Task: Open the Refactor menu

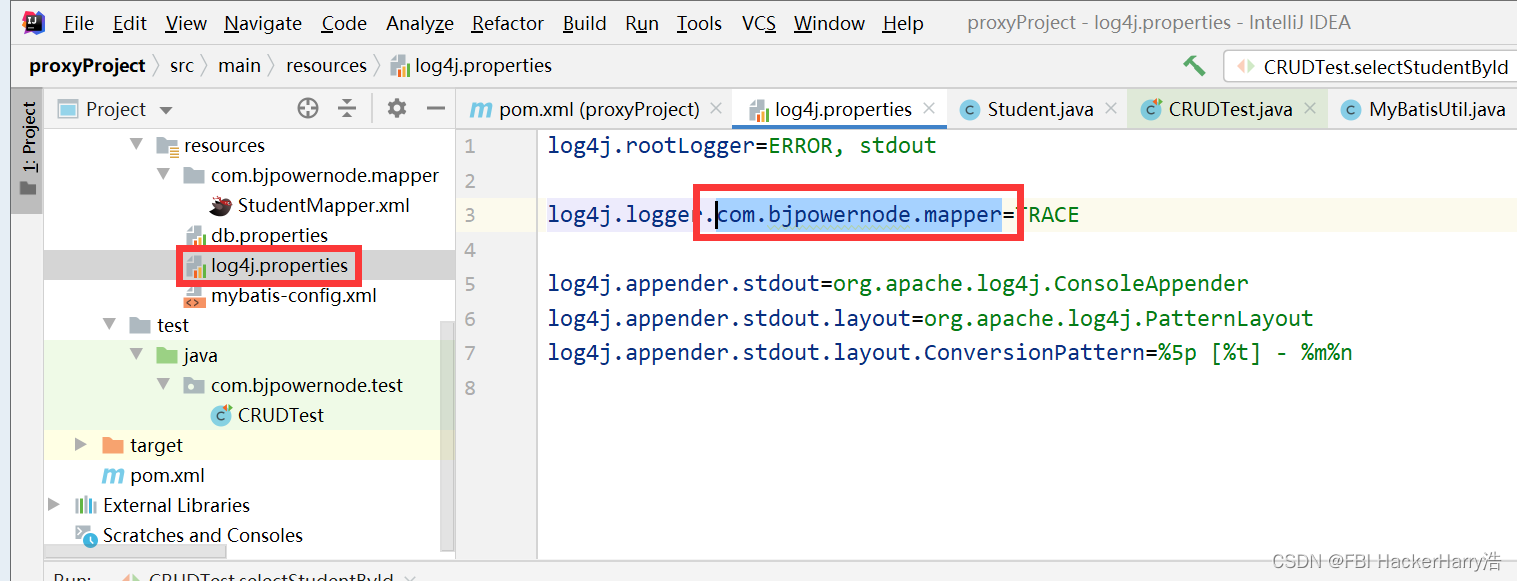Action: click(x=508, y=23)
